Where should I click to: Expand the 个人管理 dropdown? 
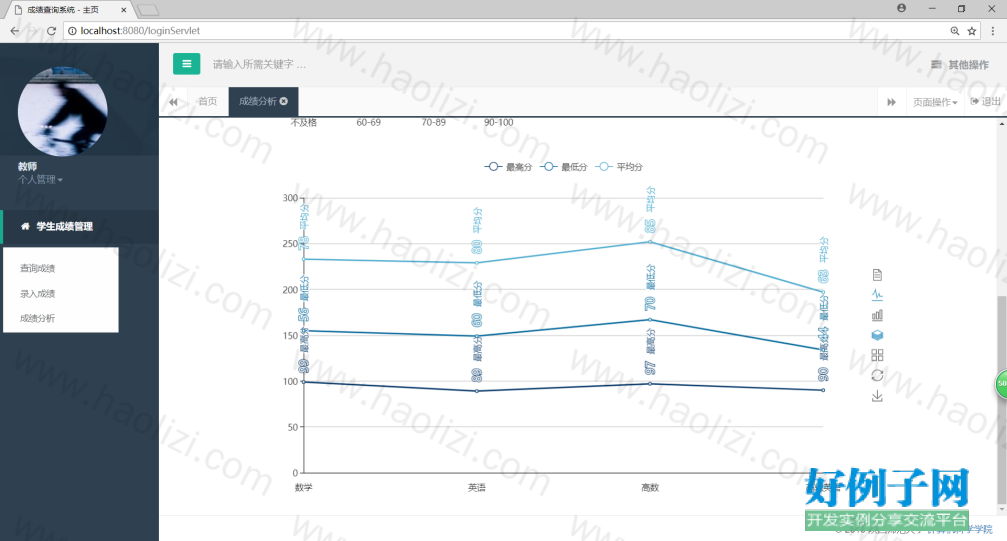40,180
